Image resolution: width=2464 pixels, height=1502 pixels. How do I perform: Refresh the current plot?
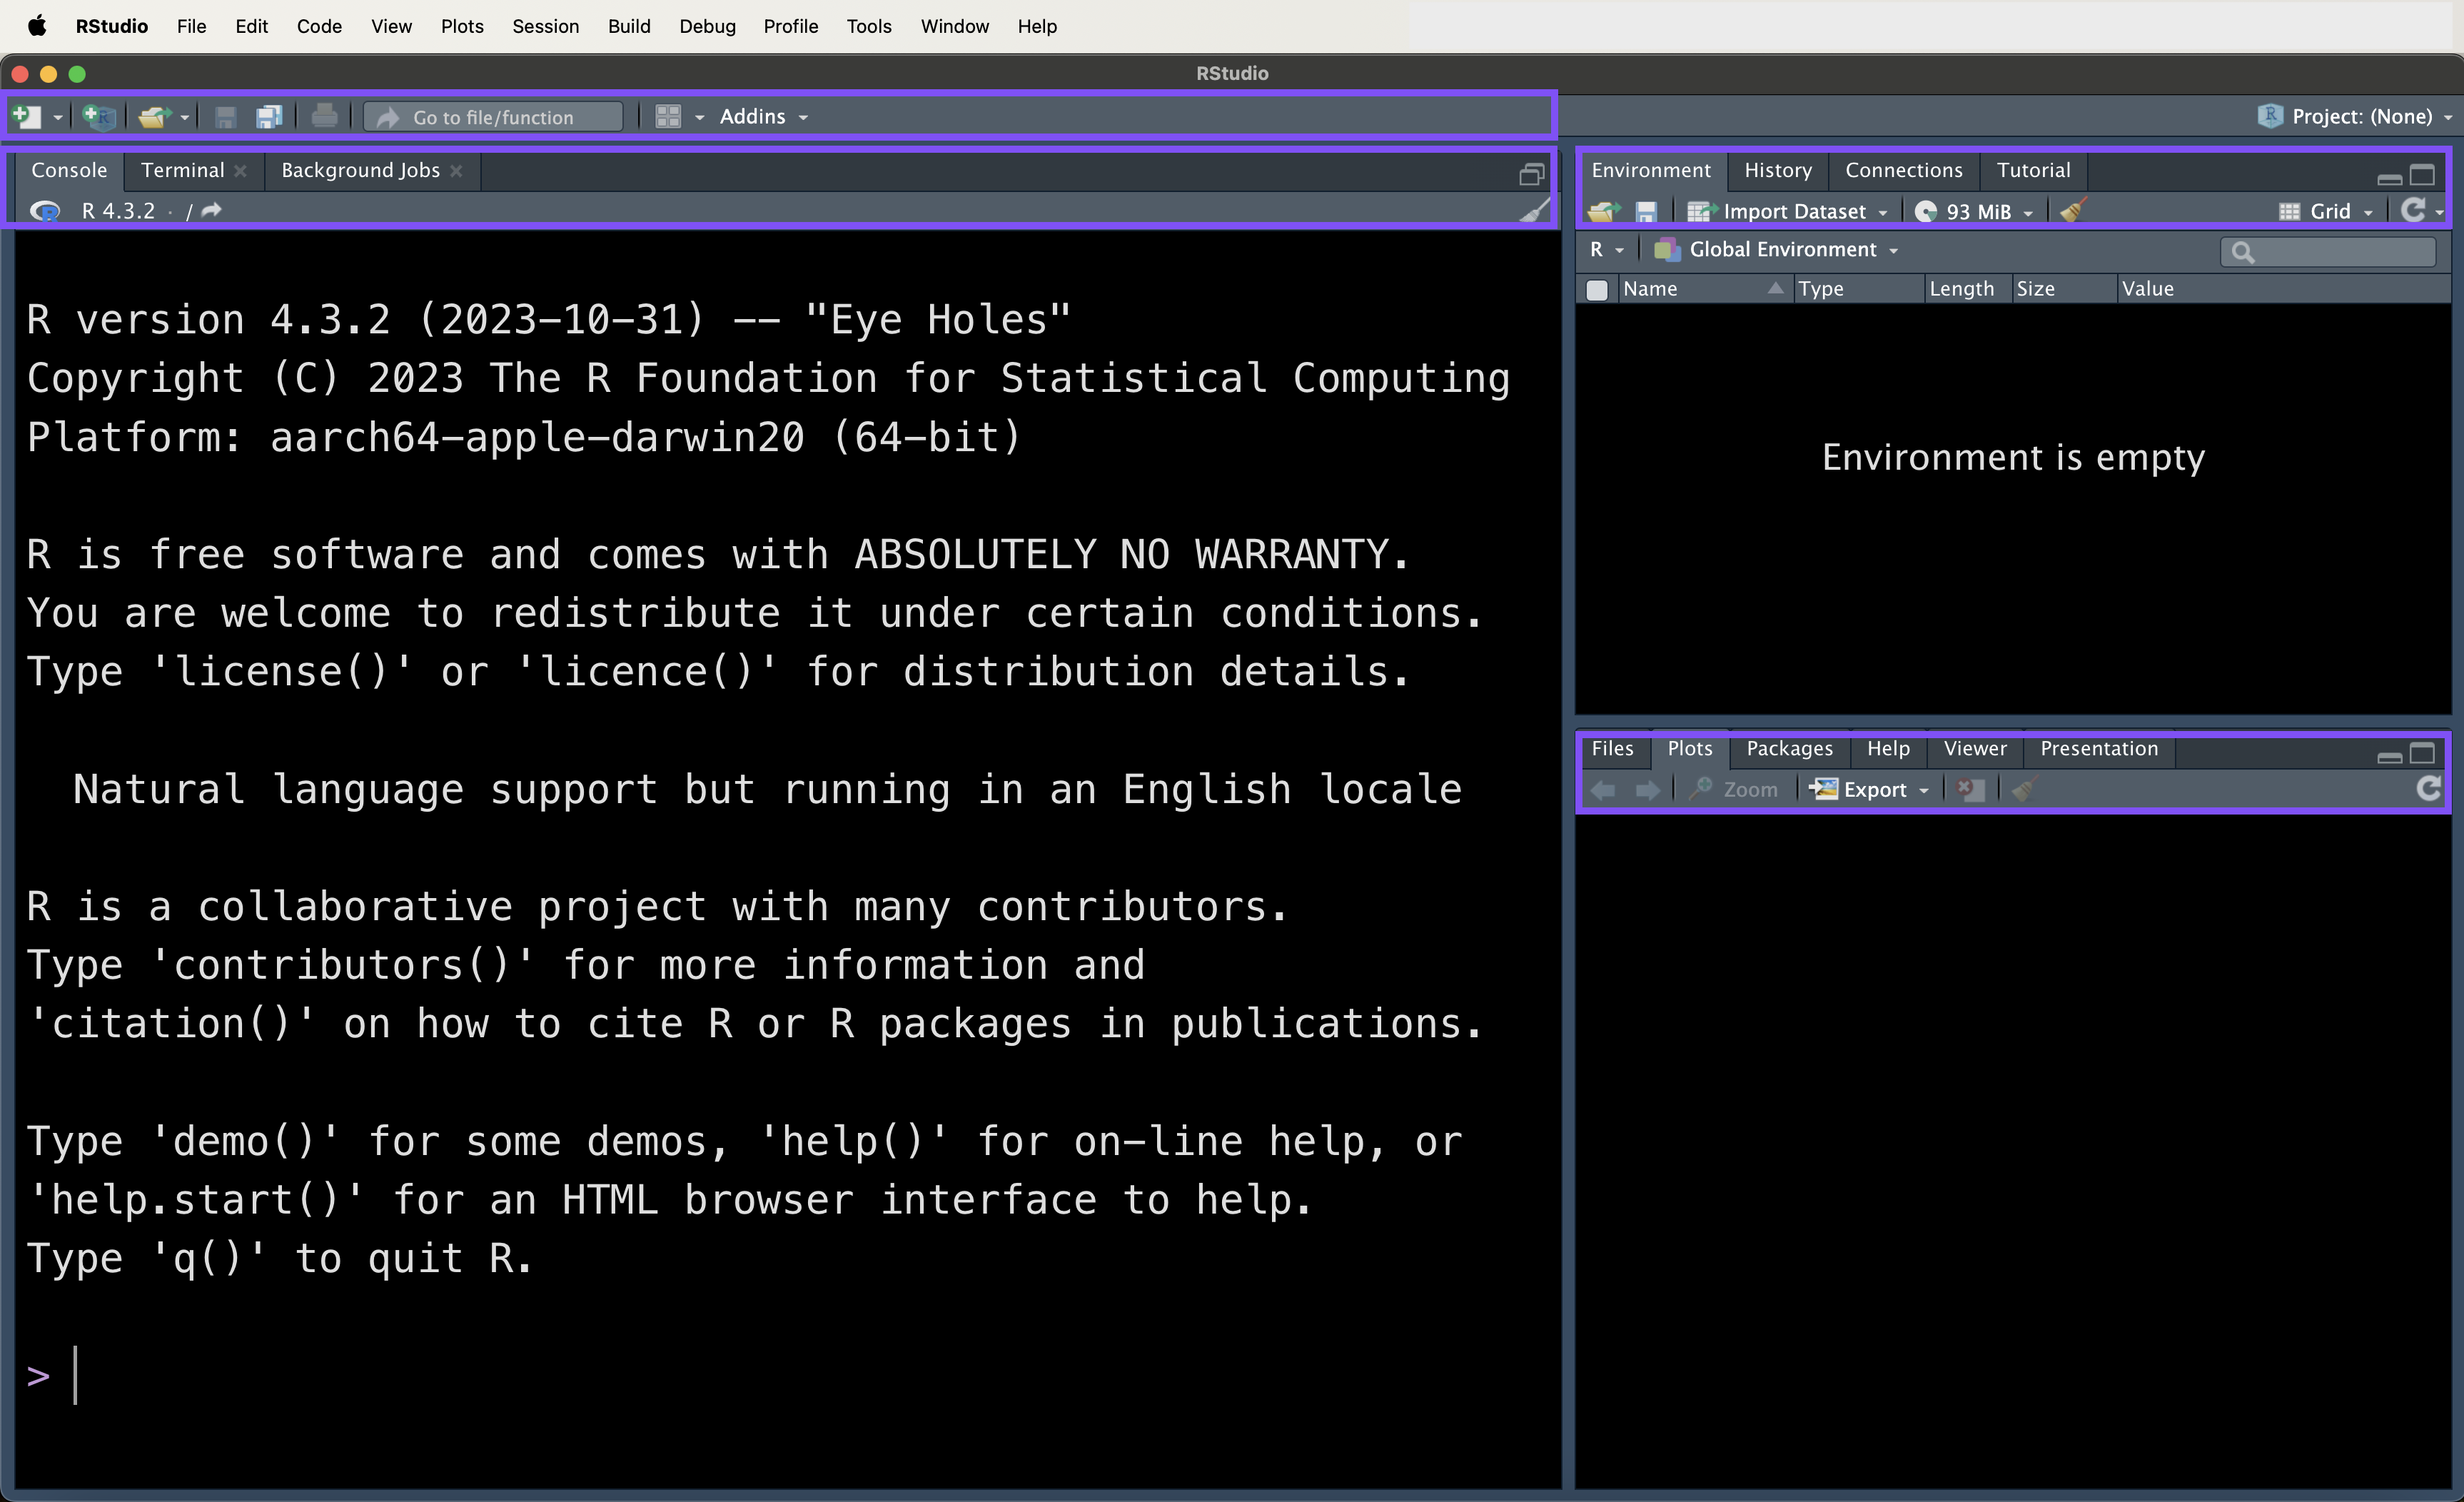(x=2429, y=789)
